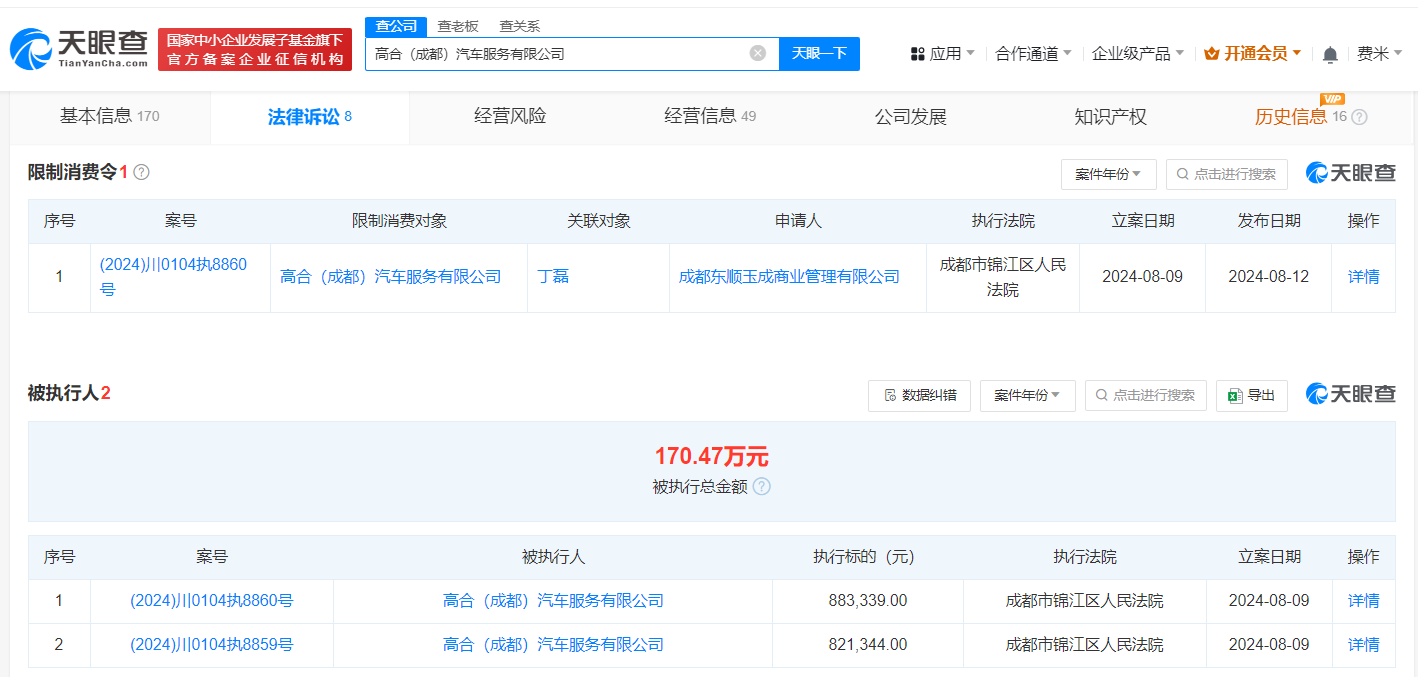Viewport: 1418px width, 677px height.
Task: Click the crown icon on 开通会员
Action: point(1214,52)
